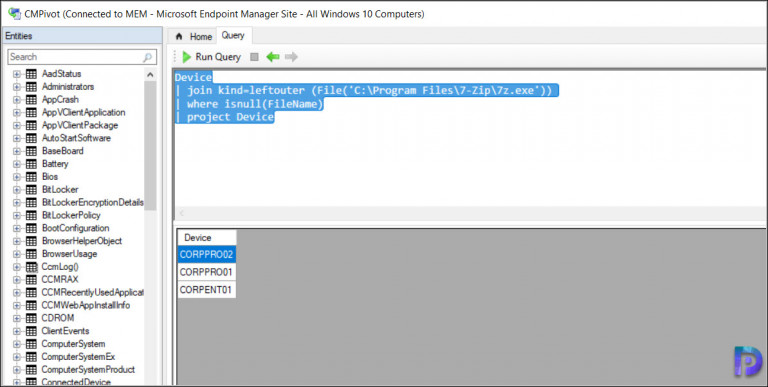Sort by the Device column header
The width and height of the screenshot is (768, 387).
(x=206, y=238)
